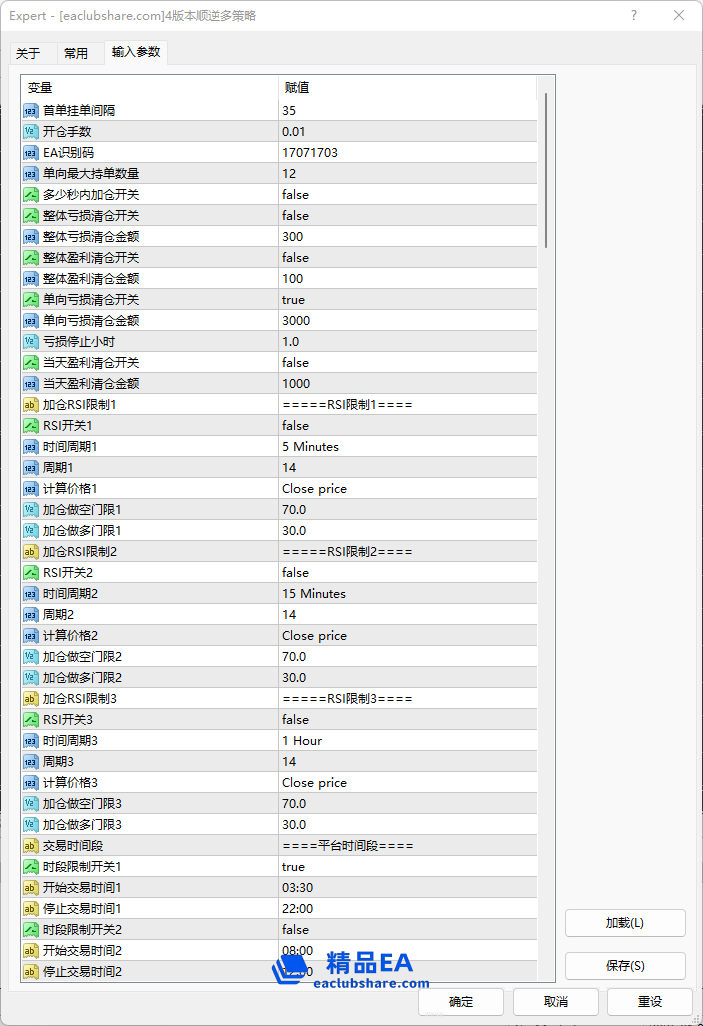Toggle the 整体亏损清仓开关 value false
Image resolution: width=703 pixels, height=1026 pixels.
pos(407,215)
